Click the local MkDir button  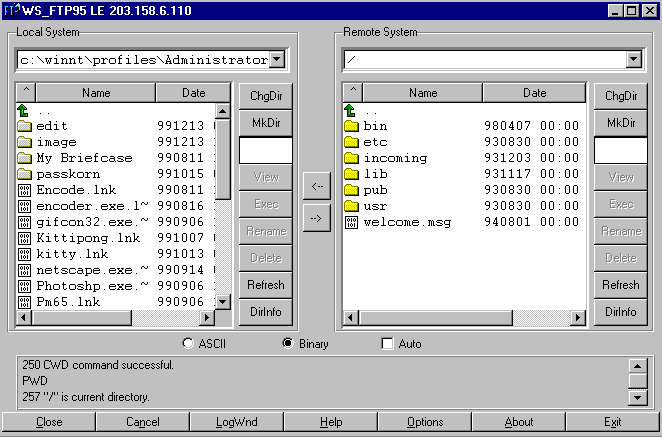pyautogui.click(x=266, y=123)
